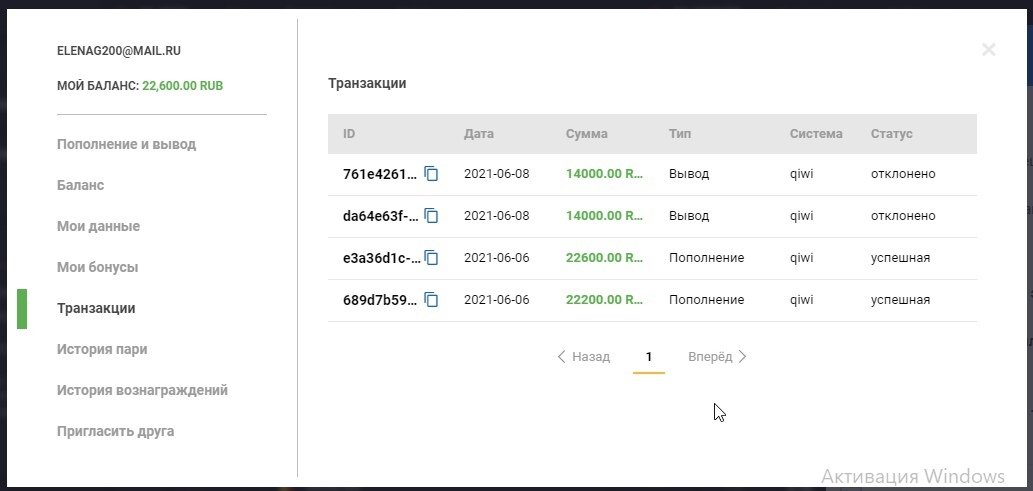Click the Сумма column header
Image resolution: width=1033 pixels, height=491 pixels.
[x=586, y=134]
